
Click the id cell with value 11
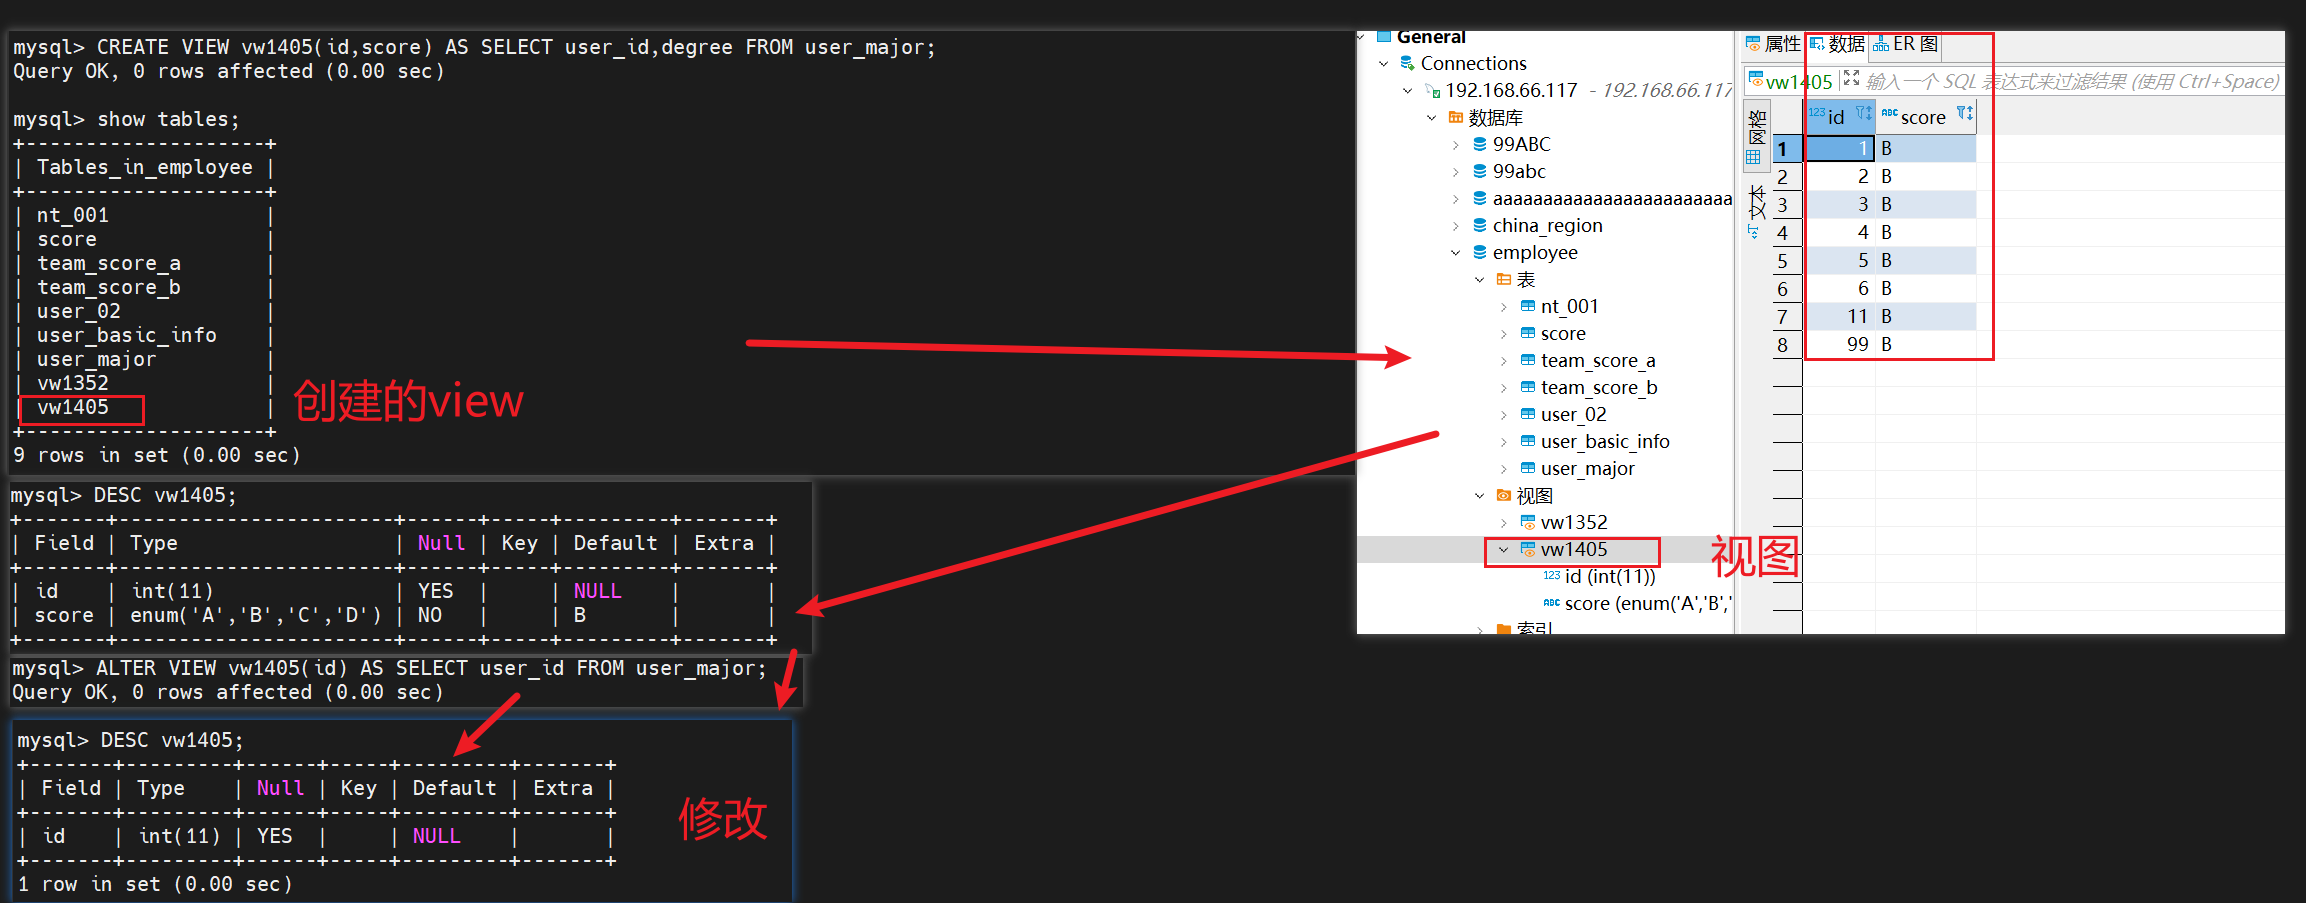point(1839,316)
